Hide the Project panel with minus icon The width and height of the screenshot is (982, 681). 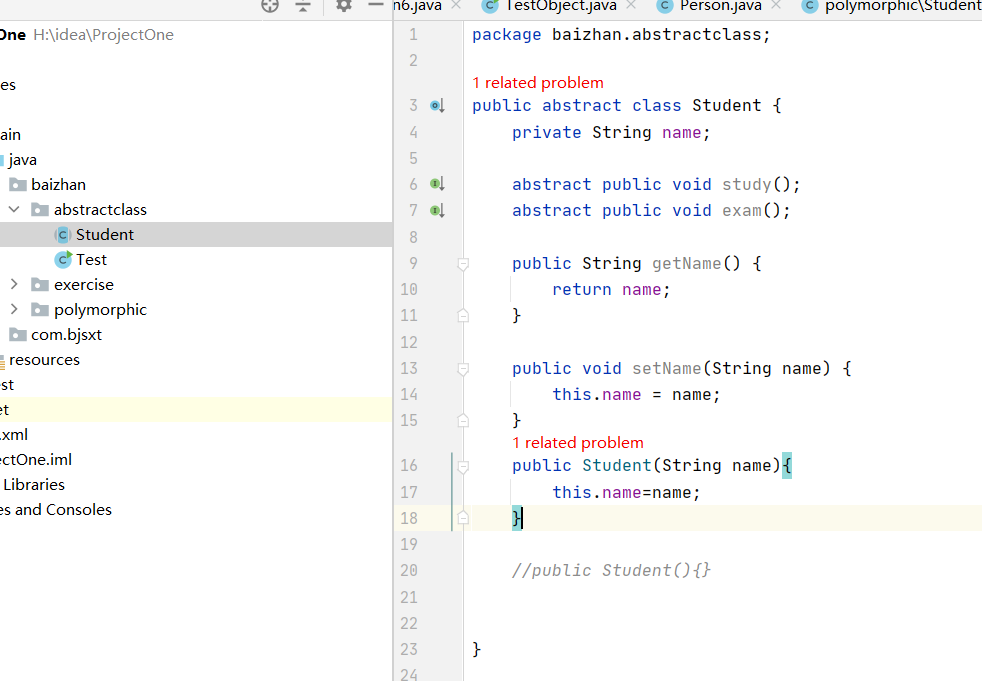pyautogui.click(x=376, y=5)
